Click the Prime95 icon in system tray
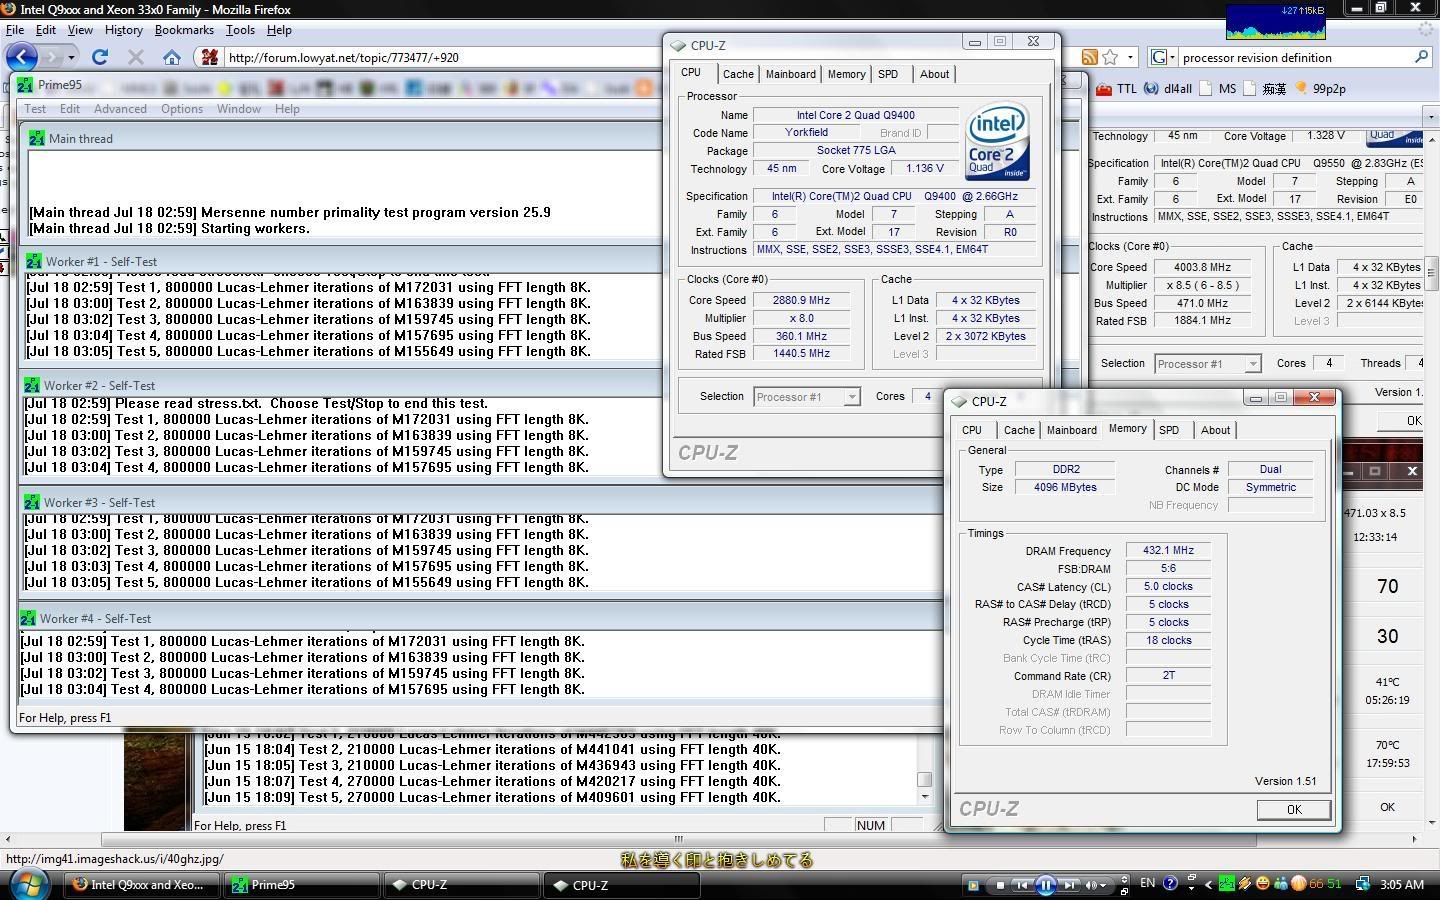1440x900 pixels. 1227,883
